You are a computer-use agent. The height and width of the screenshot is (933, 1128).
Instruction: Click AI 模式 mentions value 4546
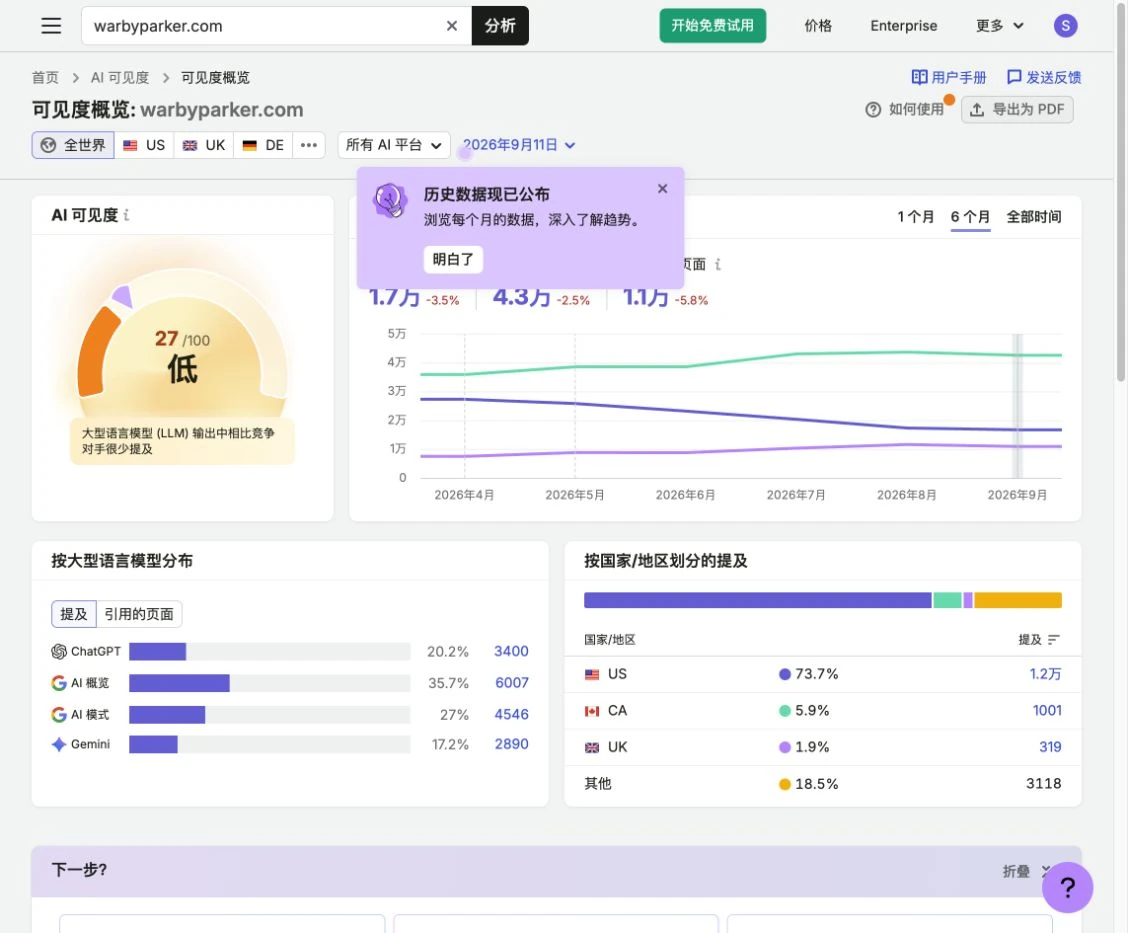pos(511,715)
